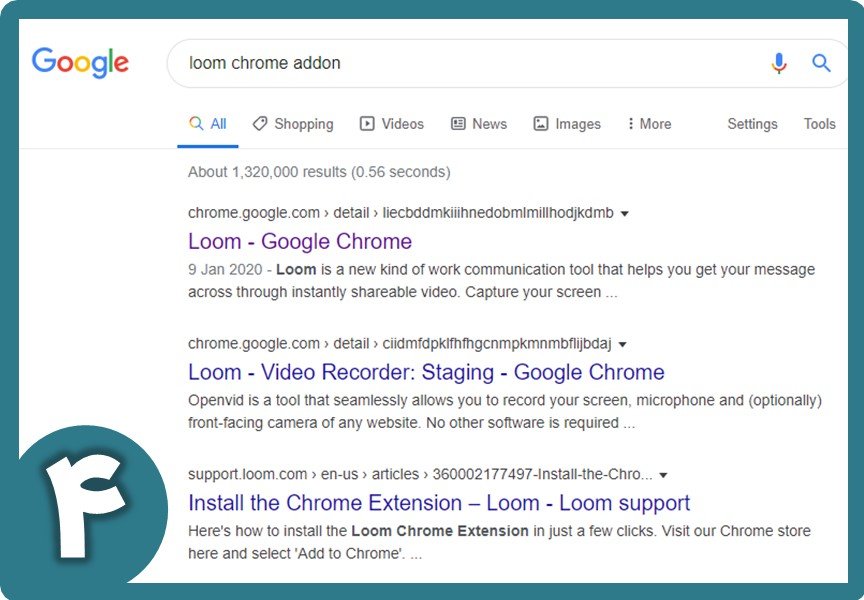The height and width of the screenshot is (600, 864).
Task: Click the Shopping tag icon
Action: click(260, 123)
